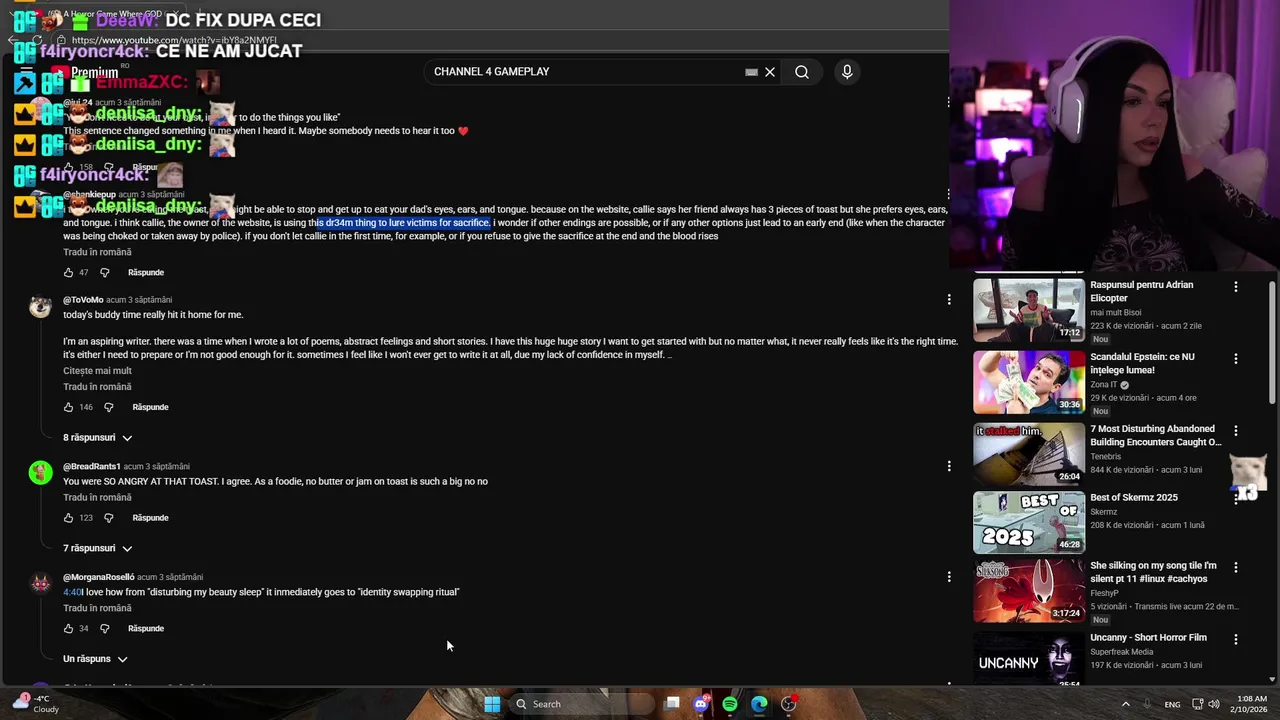Expand Un răspuns under @MorganaRoselló
Viewport: 1280px width, 720px height.
pos(95,659)
